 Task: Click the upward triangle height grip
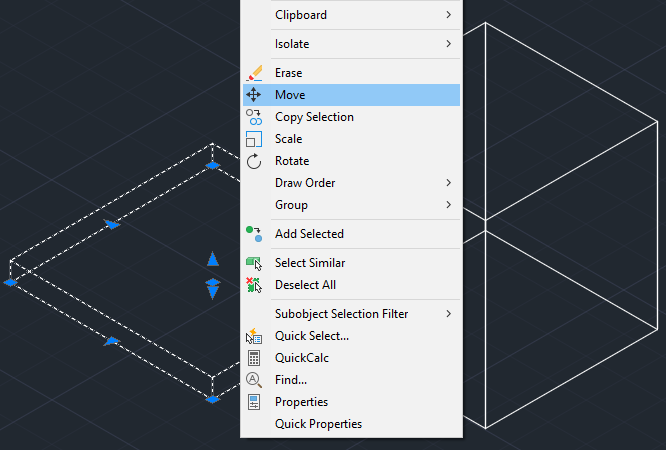213,259
